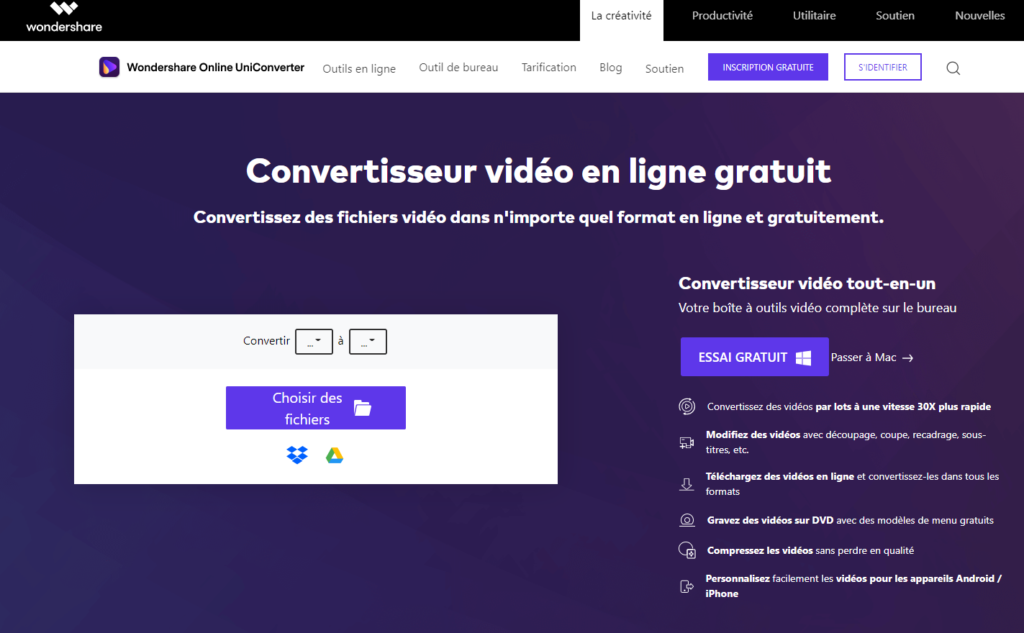Click the Convertisseur vidéo tout-en-un heading
The width and height of the screenshot is (1024, 633).
point(807,284)
